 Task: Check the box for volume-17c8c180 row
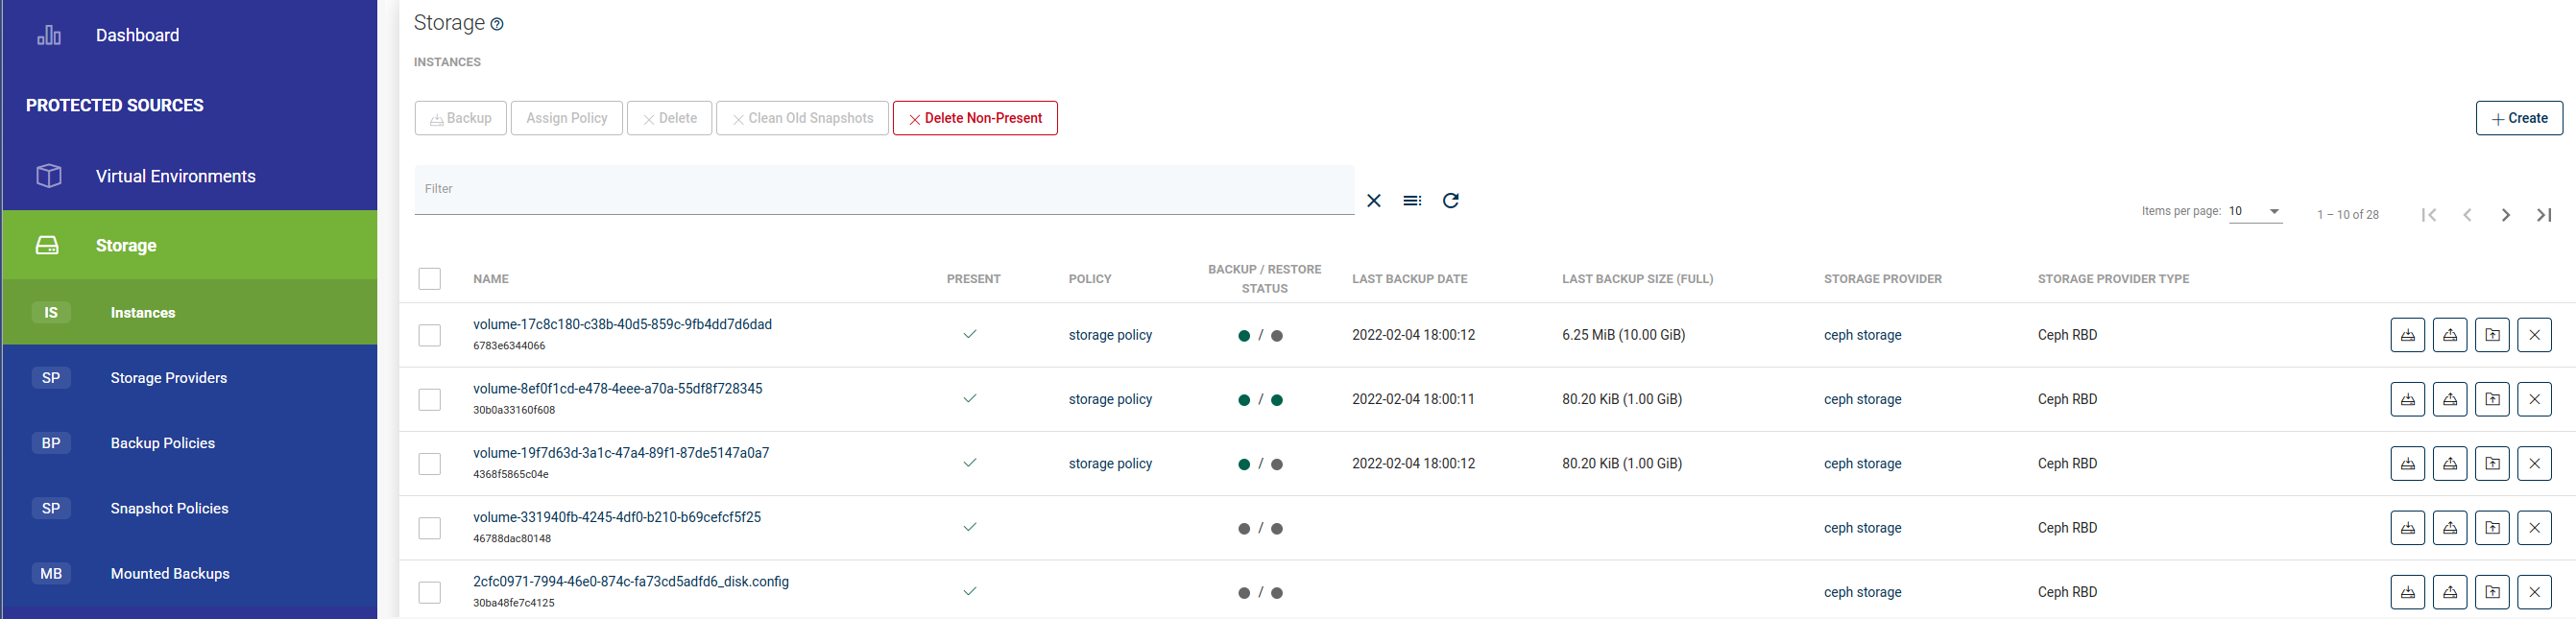430,336
